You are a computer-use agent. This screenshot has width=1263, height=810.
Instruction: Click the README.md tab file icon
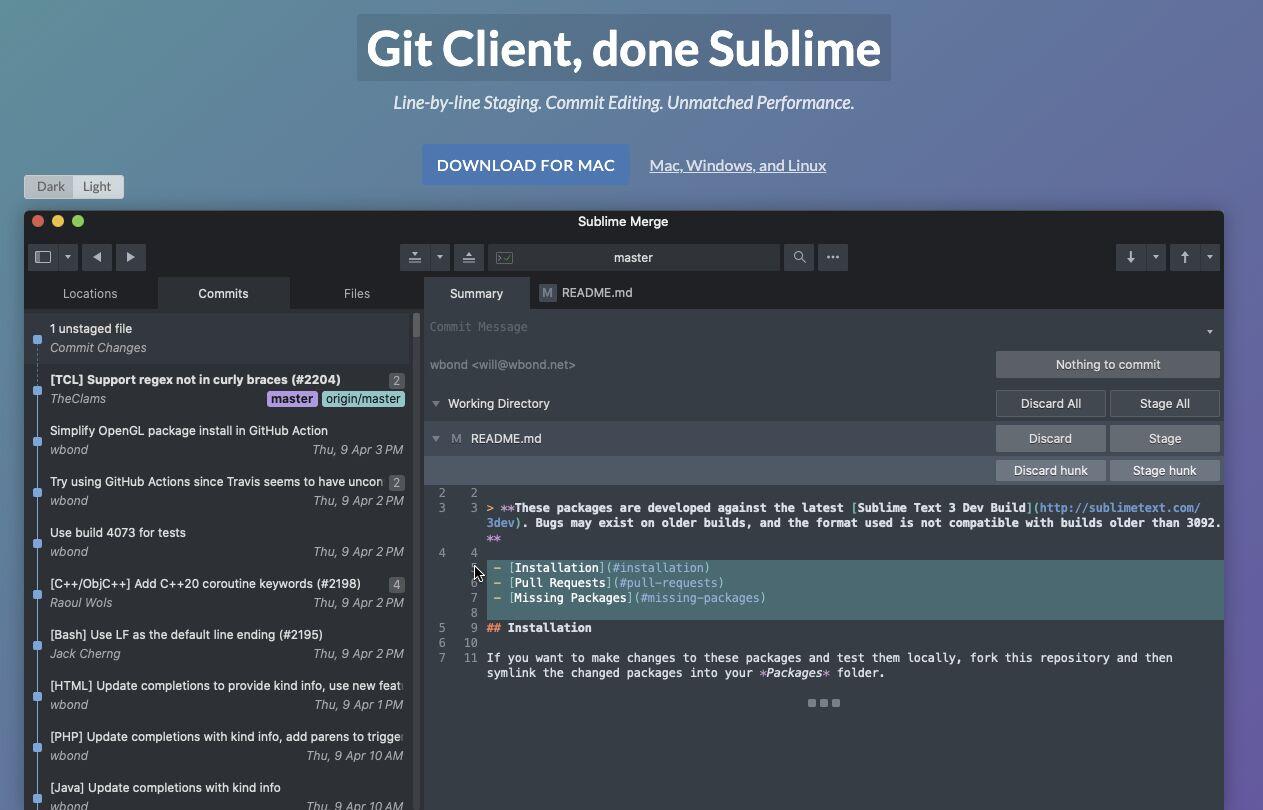tap(547, 293)
